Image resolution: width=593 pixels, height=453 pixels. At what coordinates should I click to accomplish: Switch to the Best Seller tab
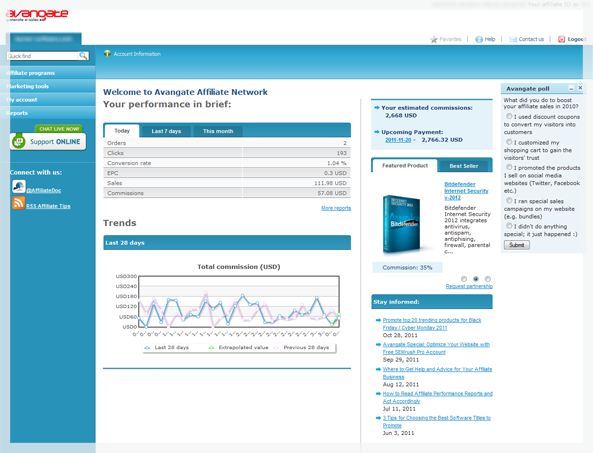(x=464, y=166)
